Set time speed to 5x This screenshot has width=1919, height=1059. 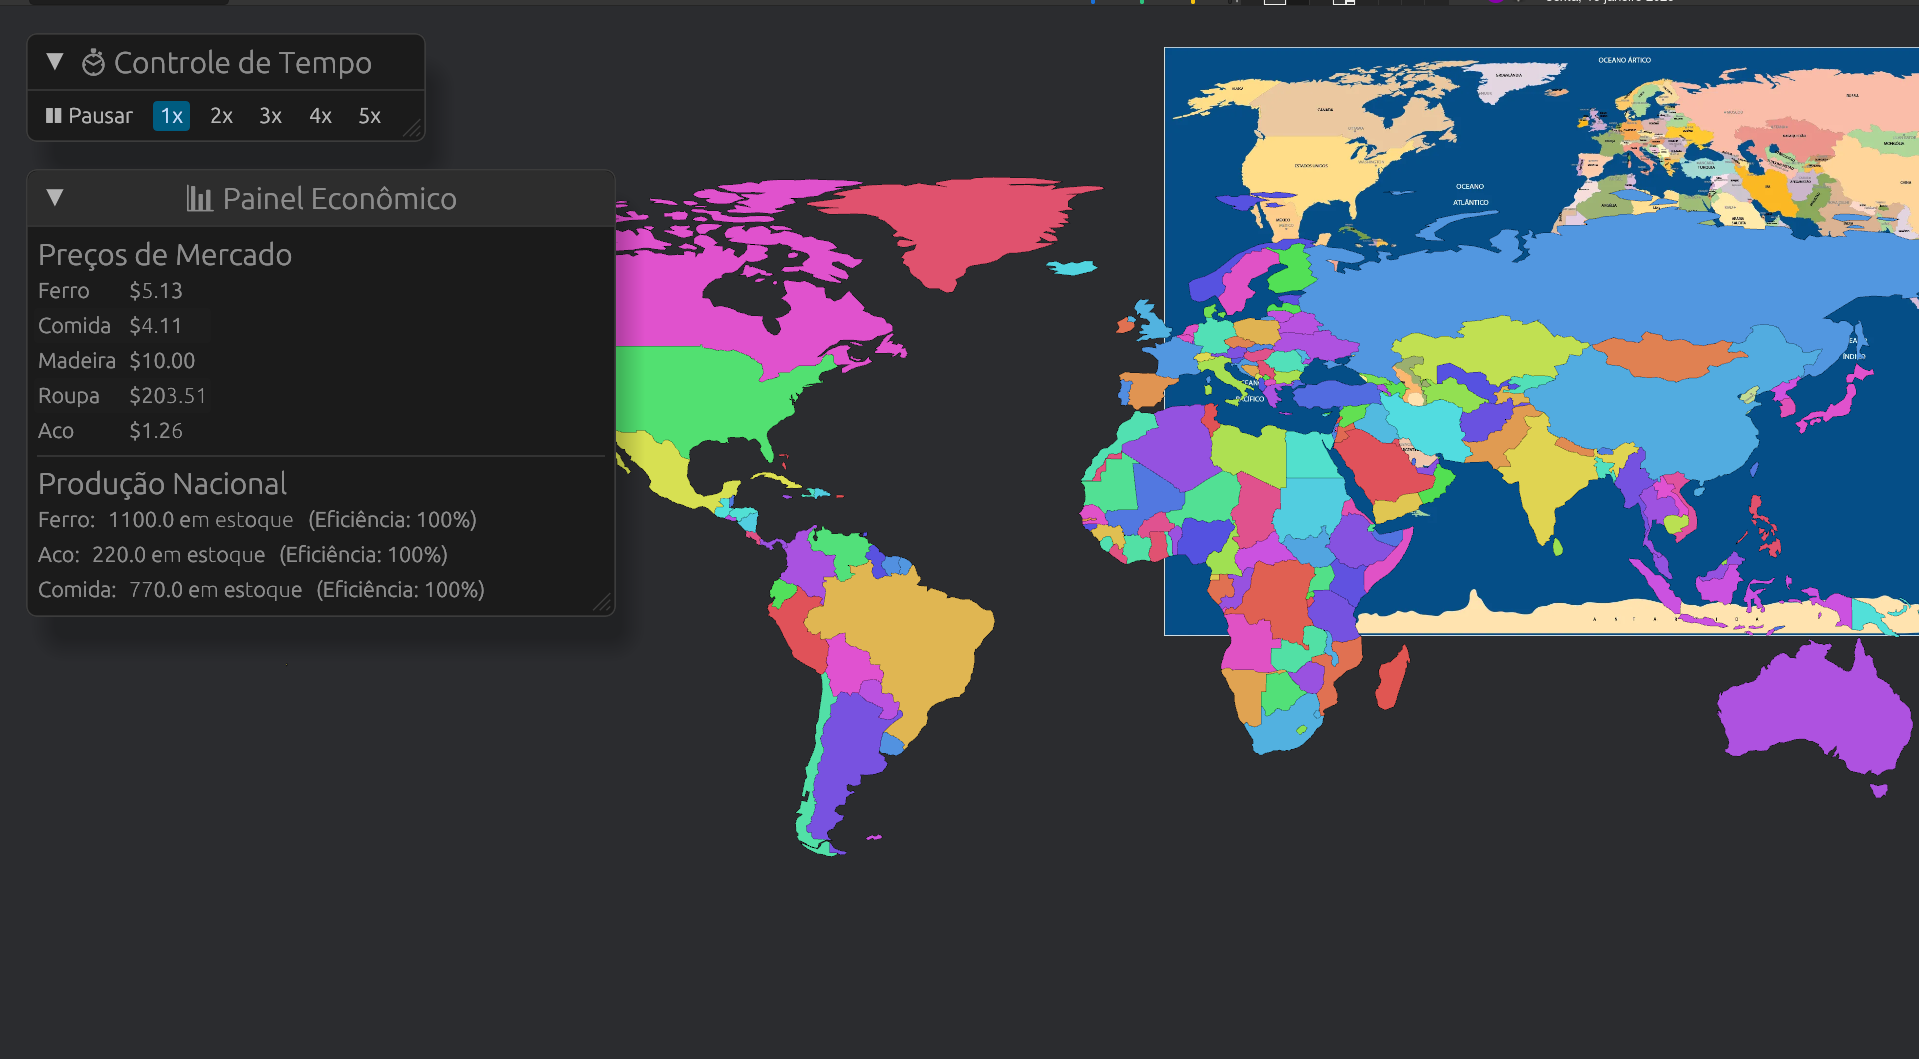point(369,116)
